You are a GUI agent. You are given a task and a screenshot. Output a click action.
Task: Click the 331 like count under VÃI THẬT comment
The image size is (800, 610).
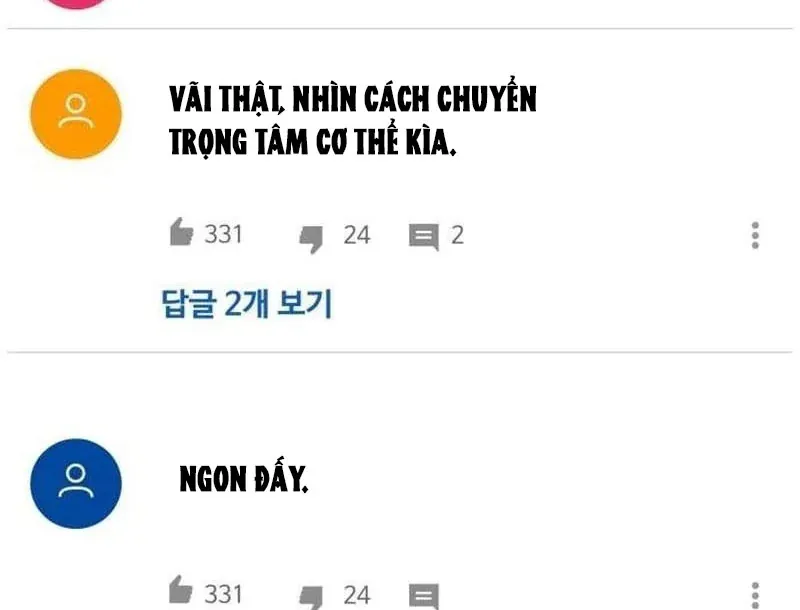pyautogui.click(x=223, y=235)
